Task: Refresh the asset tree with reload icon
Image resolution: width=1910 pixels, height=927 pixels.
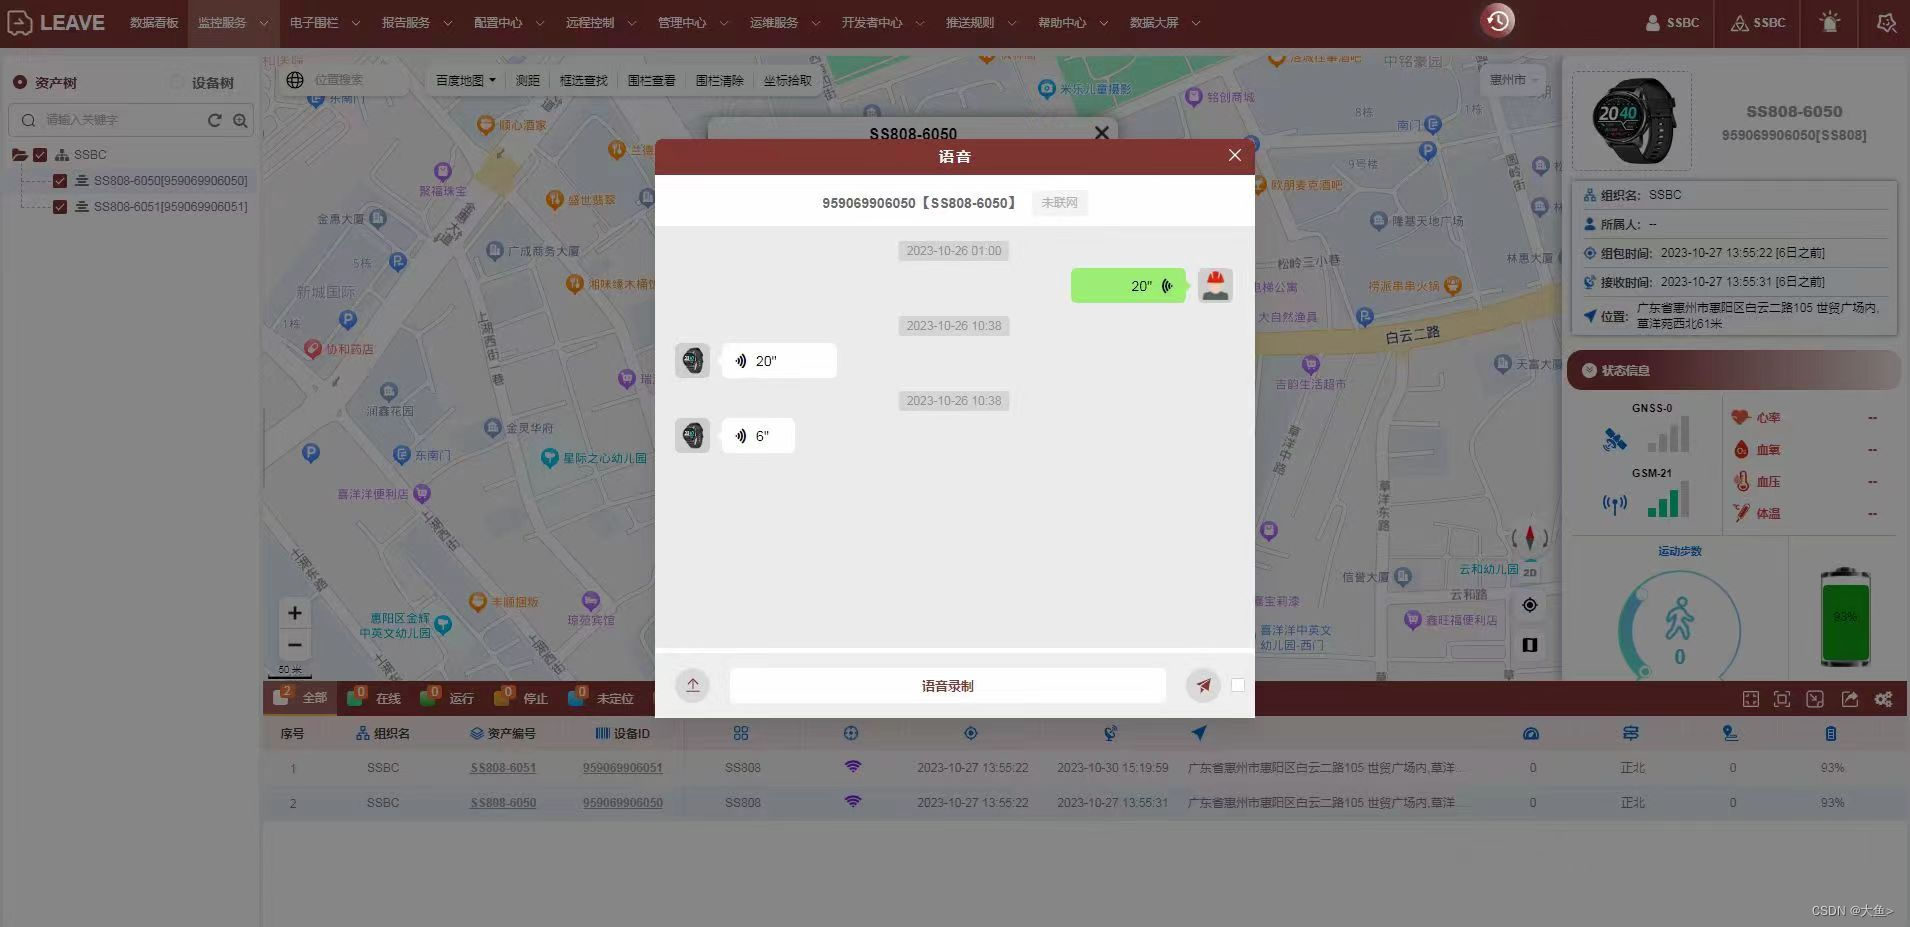Action: (214, 120)
